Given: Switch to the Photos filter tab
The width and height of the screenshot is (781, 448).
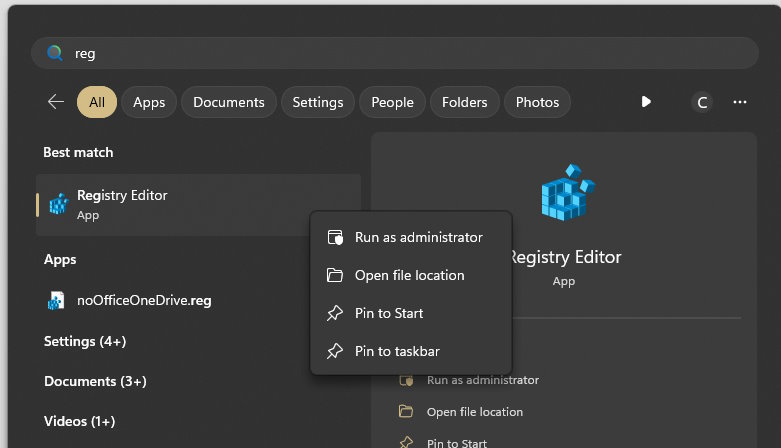Looking at the screenshot, I should pyautogui.click(x=537, y=102).
